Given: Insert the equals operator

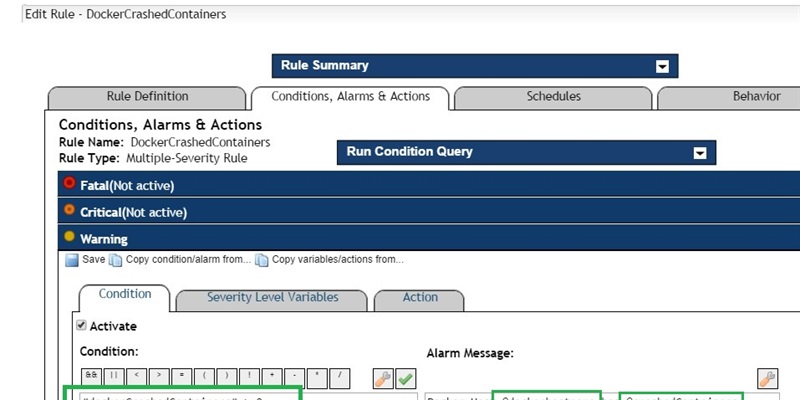Looking at the screenshot, I should point(182,377).
